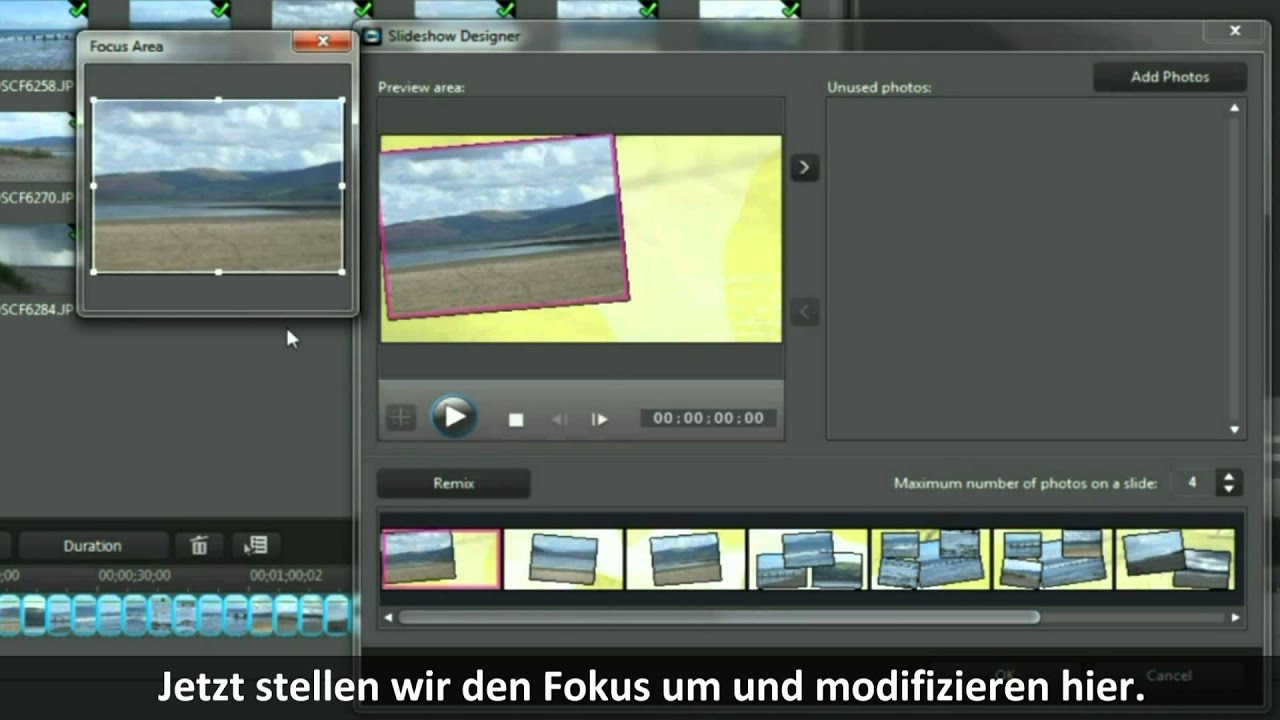Click the top-right handle of the focus area
Viewport: 1280px width, 720px height.
point(342,100)
